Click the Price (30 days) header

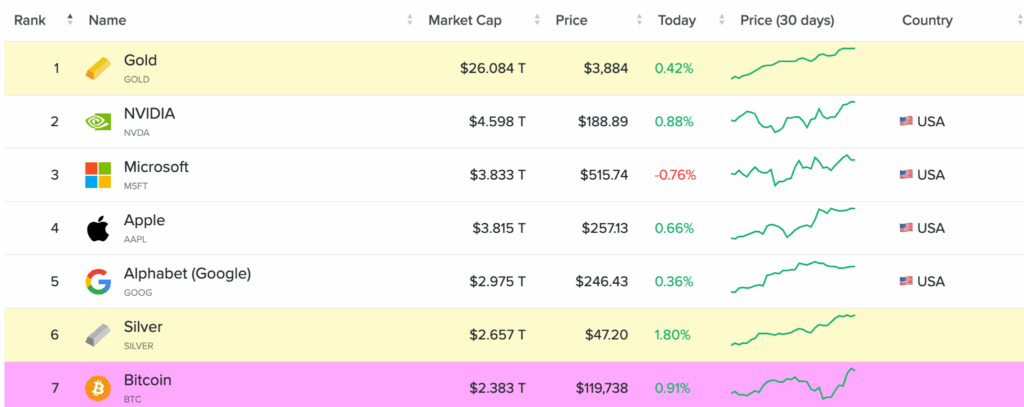click(787, 20)
